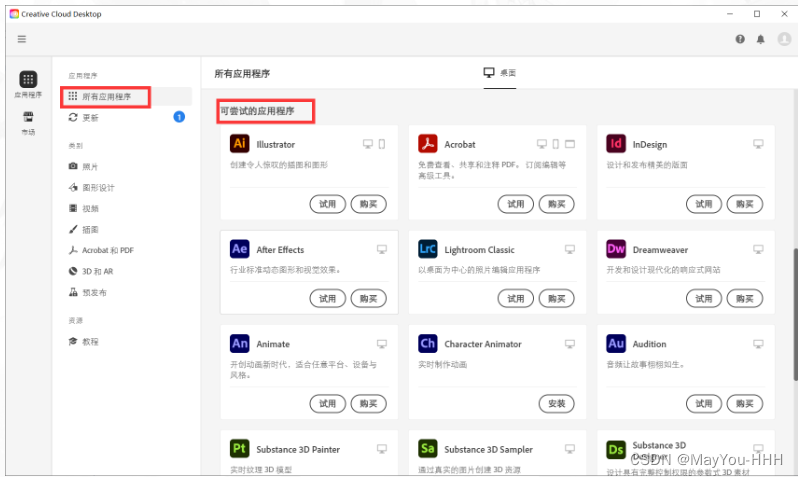This screenshot has width=798, height=477.
Task: Click 购买 for InDesign
Action: click(x=745, y=204)
